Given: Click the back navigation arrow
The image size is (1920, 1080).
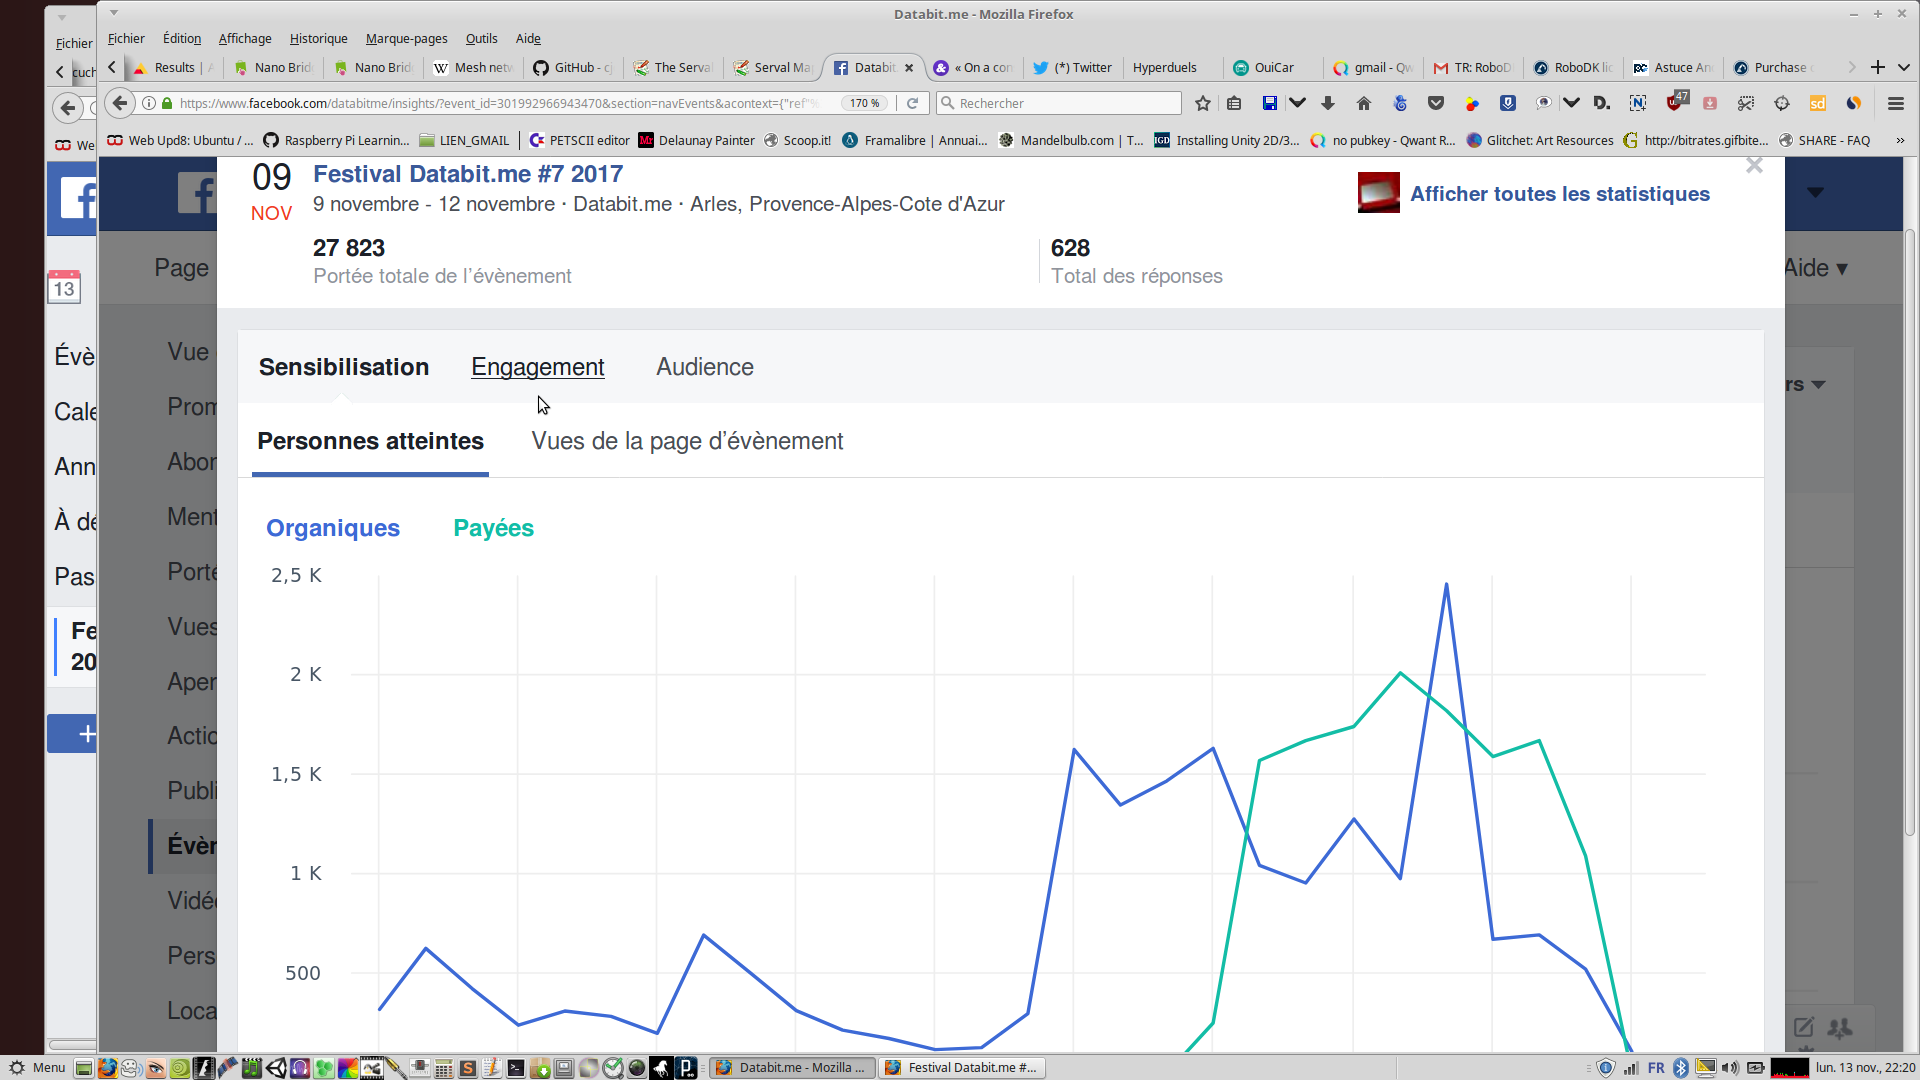Looking at the screenshot, I should point(120,103).
